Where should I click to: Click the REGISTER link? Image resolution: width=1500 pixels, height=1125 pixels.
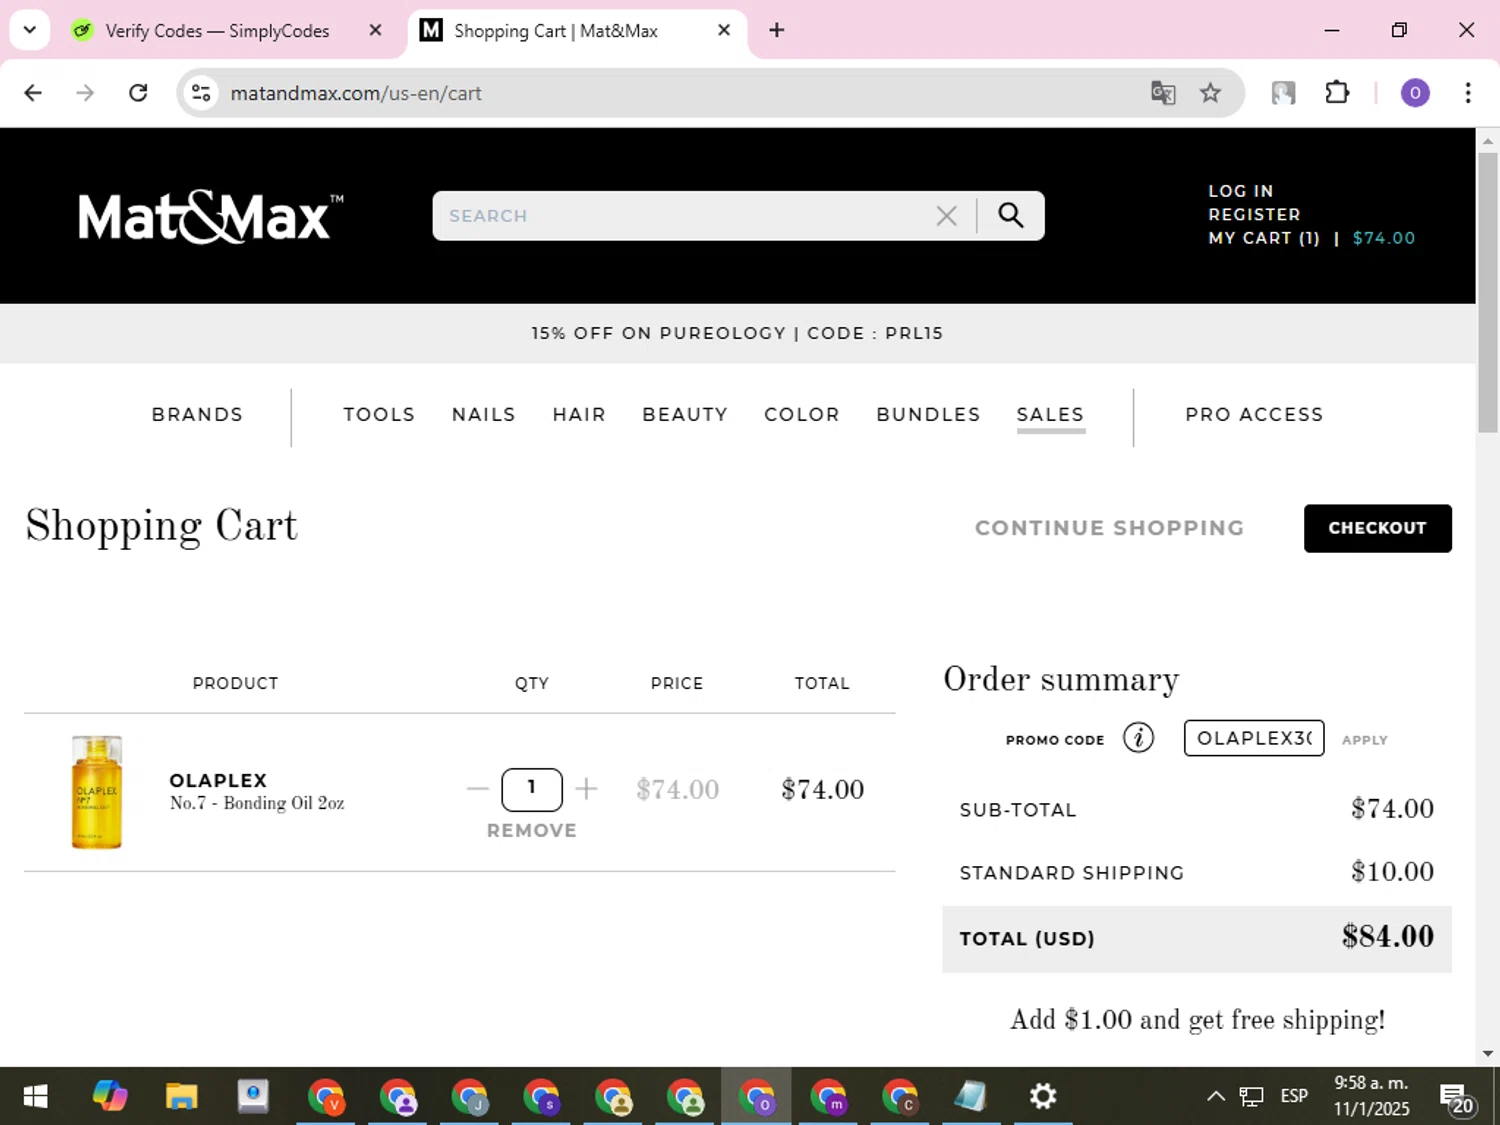(1254, 215)
